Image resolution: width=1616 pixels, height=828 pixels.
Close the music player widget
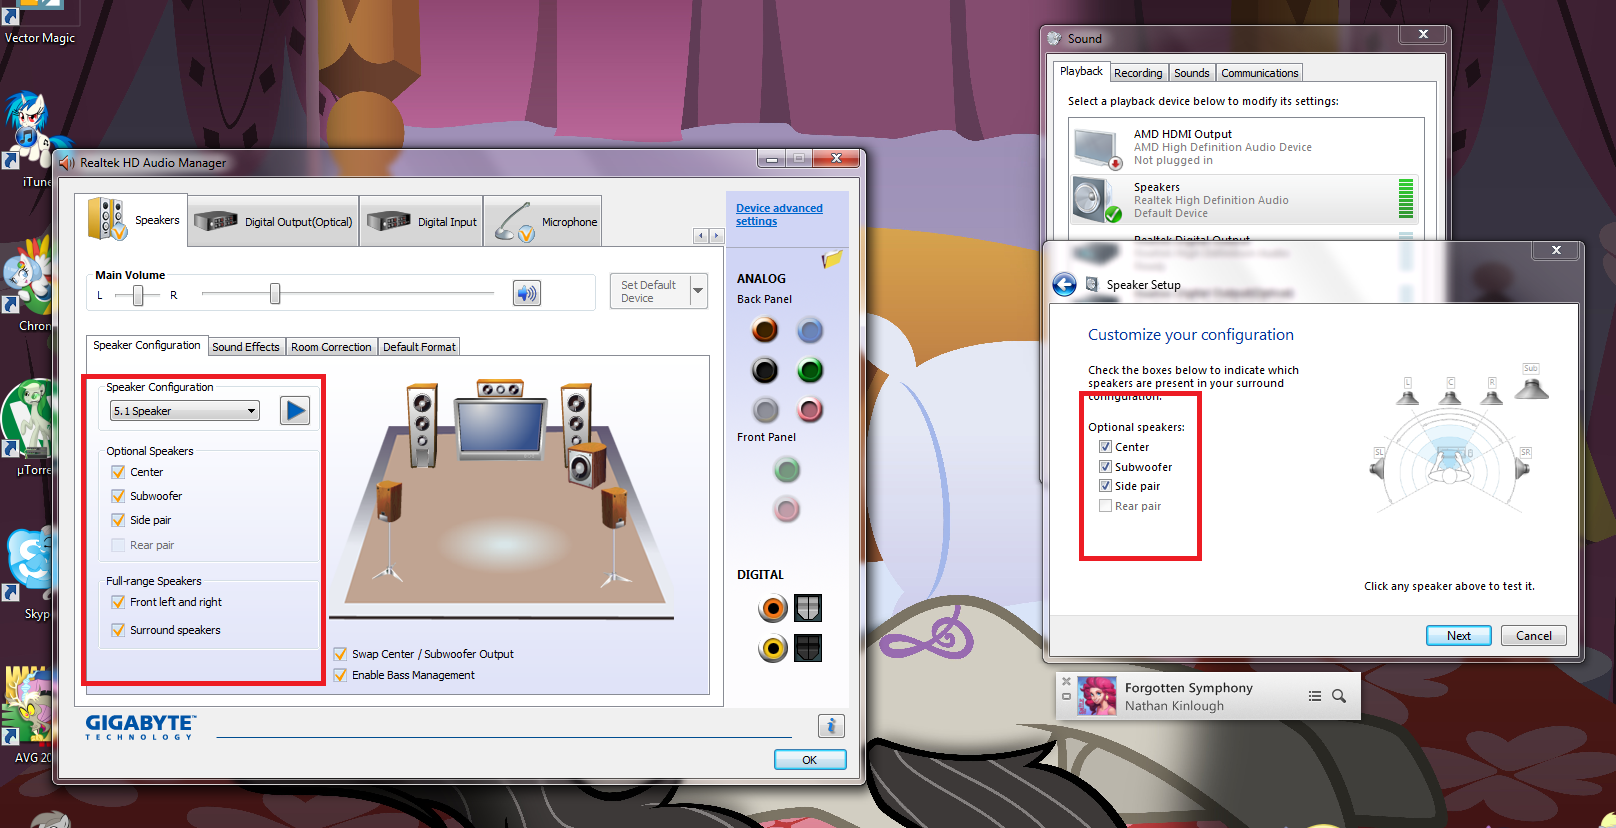1066,682
